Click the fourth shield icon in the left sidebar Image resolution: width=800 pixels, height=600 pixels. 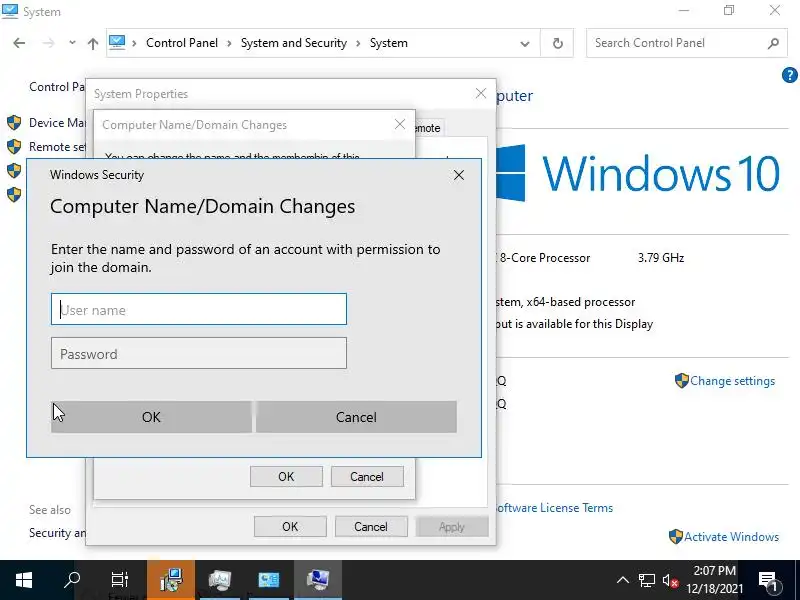pos(14,194)
